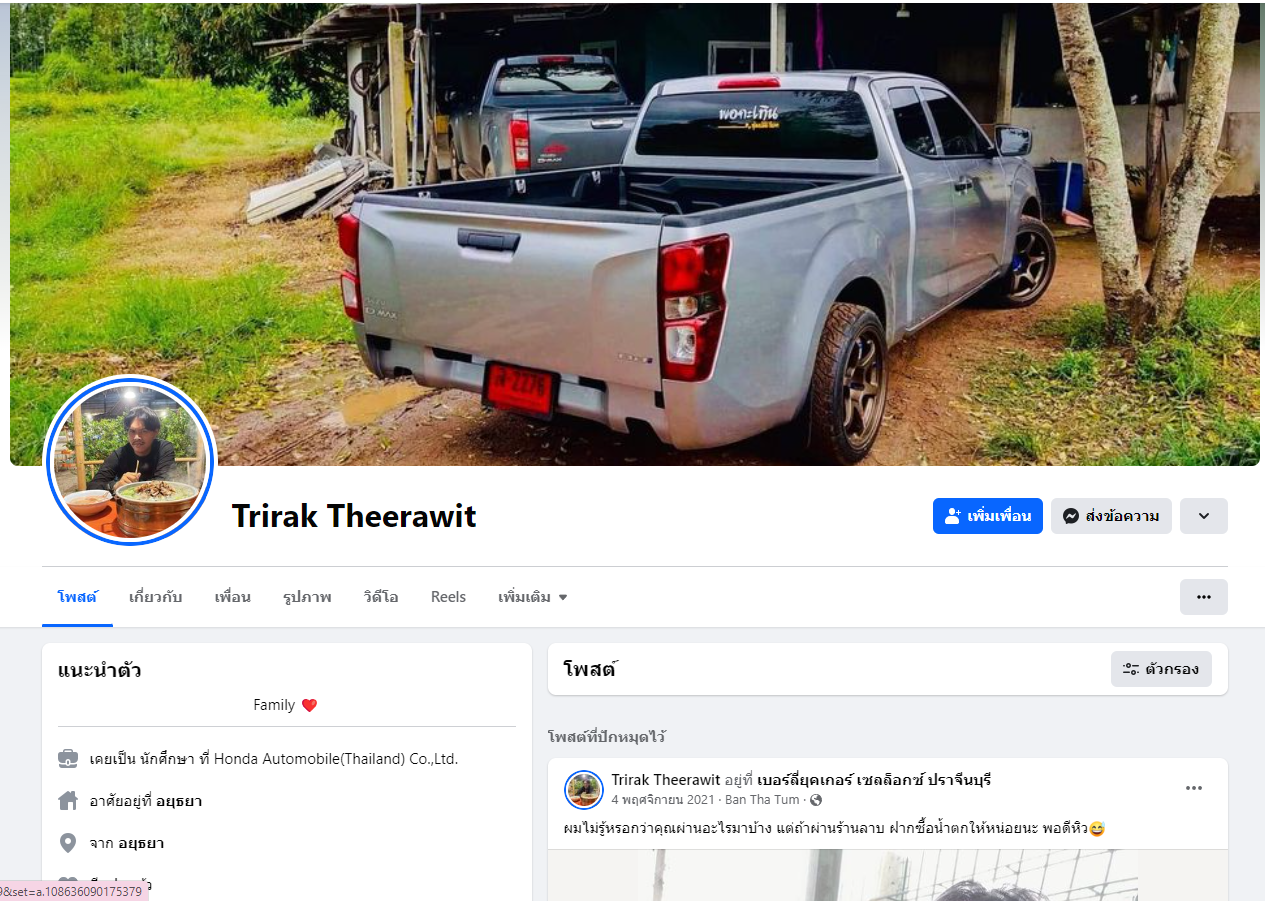Click the add friend person icon
Image resolution: width=1265 pixels, height=901 pixels.
click(952, 516)
